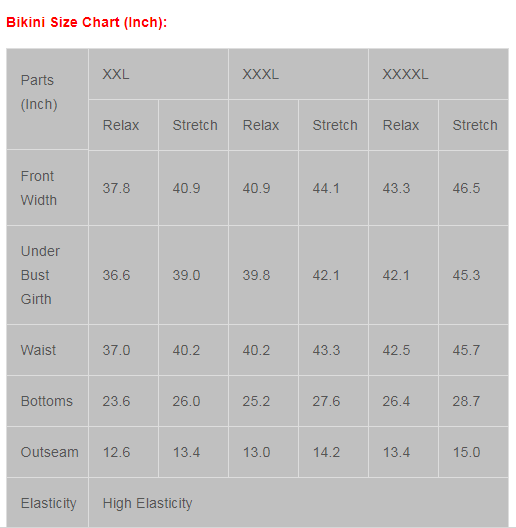Click the Under Bust Girth row label
This screenshot has width=516, height=528.
[47, 275]
